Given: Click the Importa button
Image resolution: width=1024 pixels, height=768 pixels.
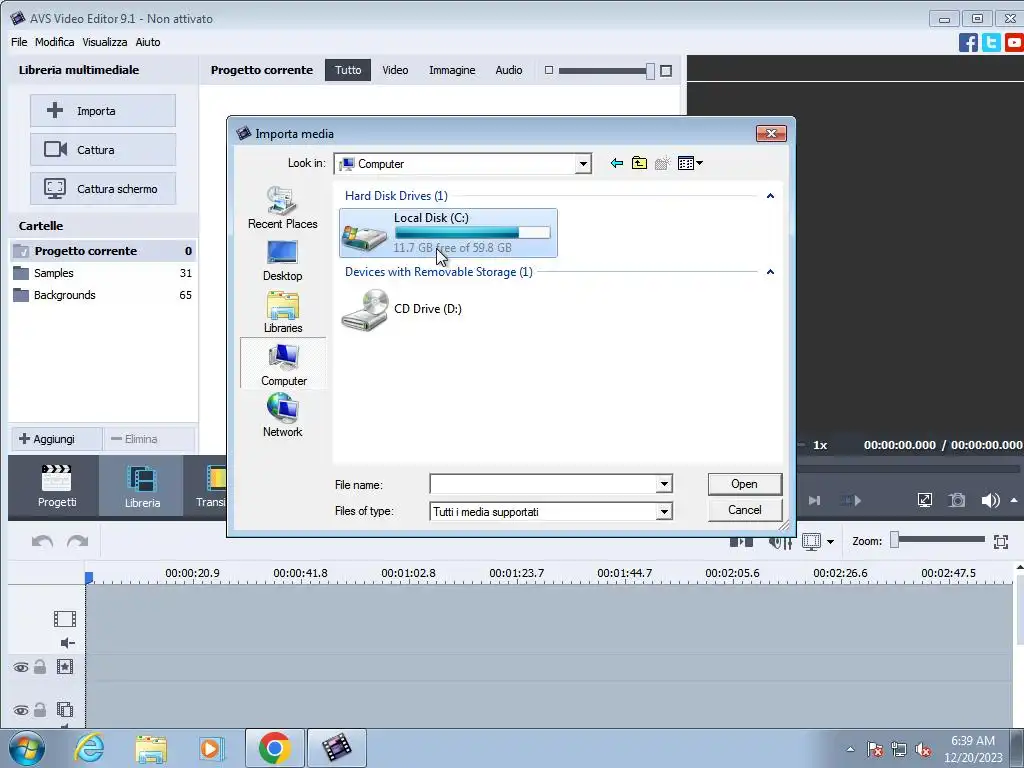Looking at the screenshot, I should pyautogui.click(x=103, y=110).
